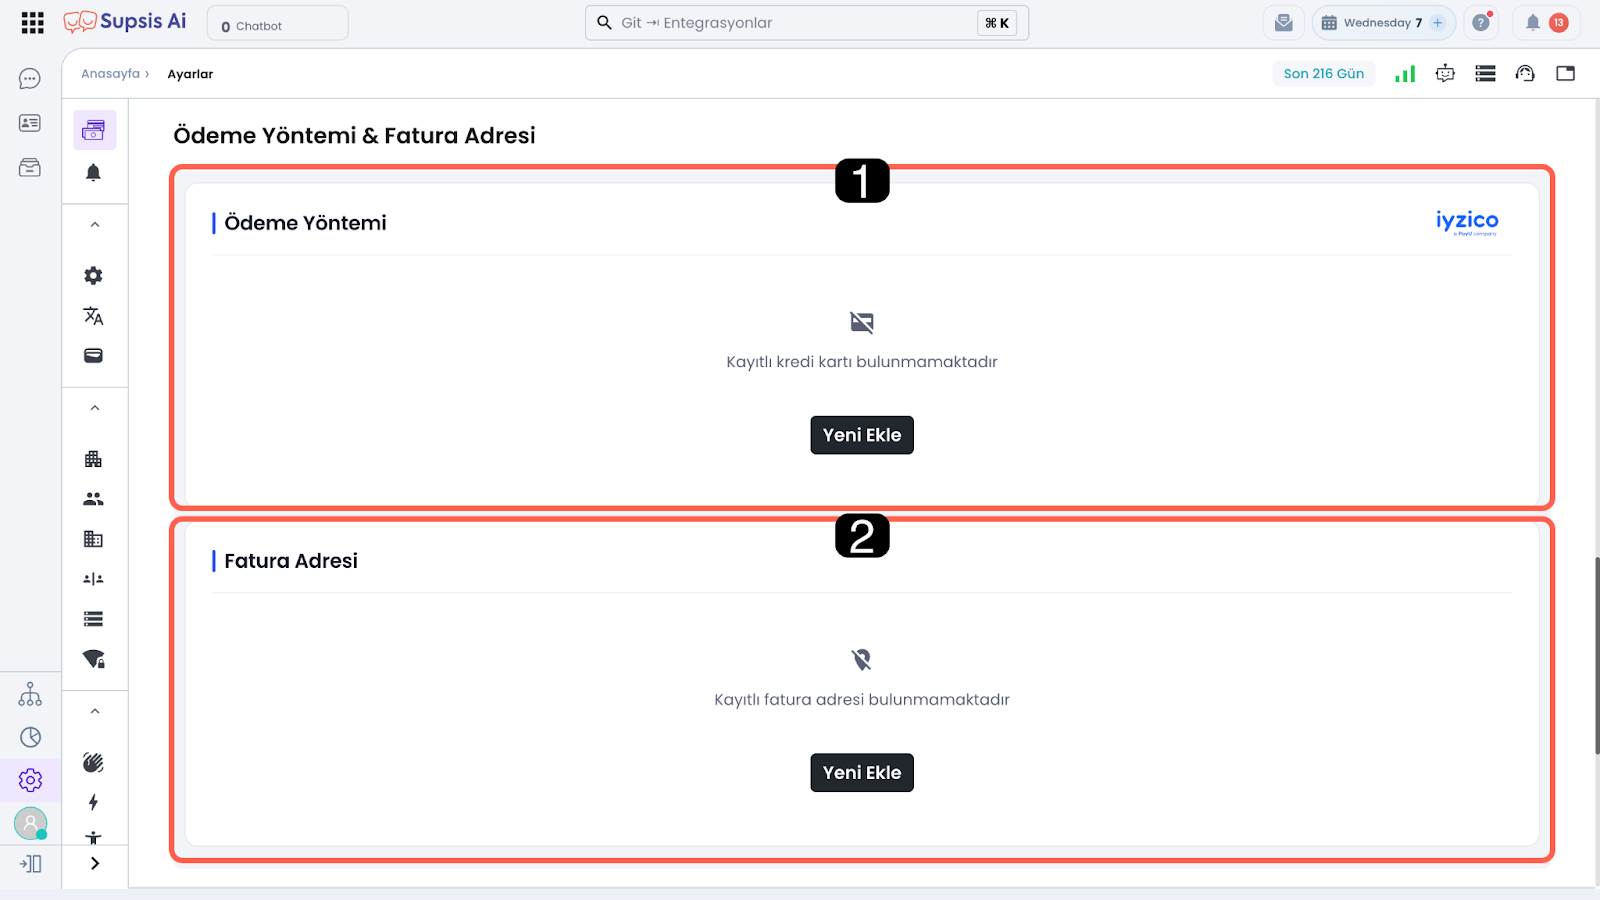Collapse the first settings sidebar group
This screenshot has width=1600, height=900.
coord(95,225)
